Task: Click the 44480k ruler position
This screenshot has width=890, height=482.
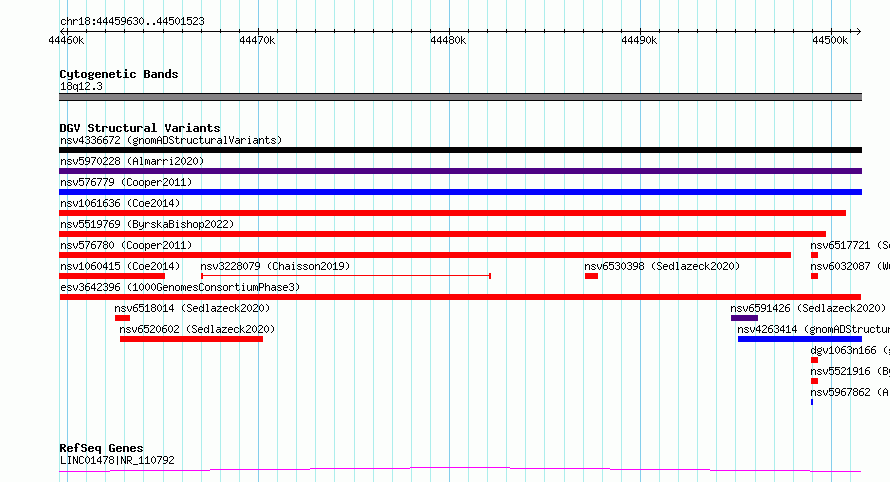Action: click(448, 40)
